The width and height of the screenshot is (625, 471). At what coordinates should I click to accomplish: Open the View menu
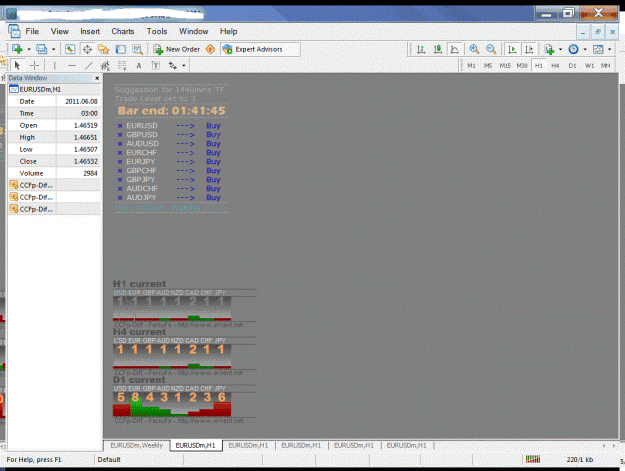(x=59, y=31)
